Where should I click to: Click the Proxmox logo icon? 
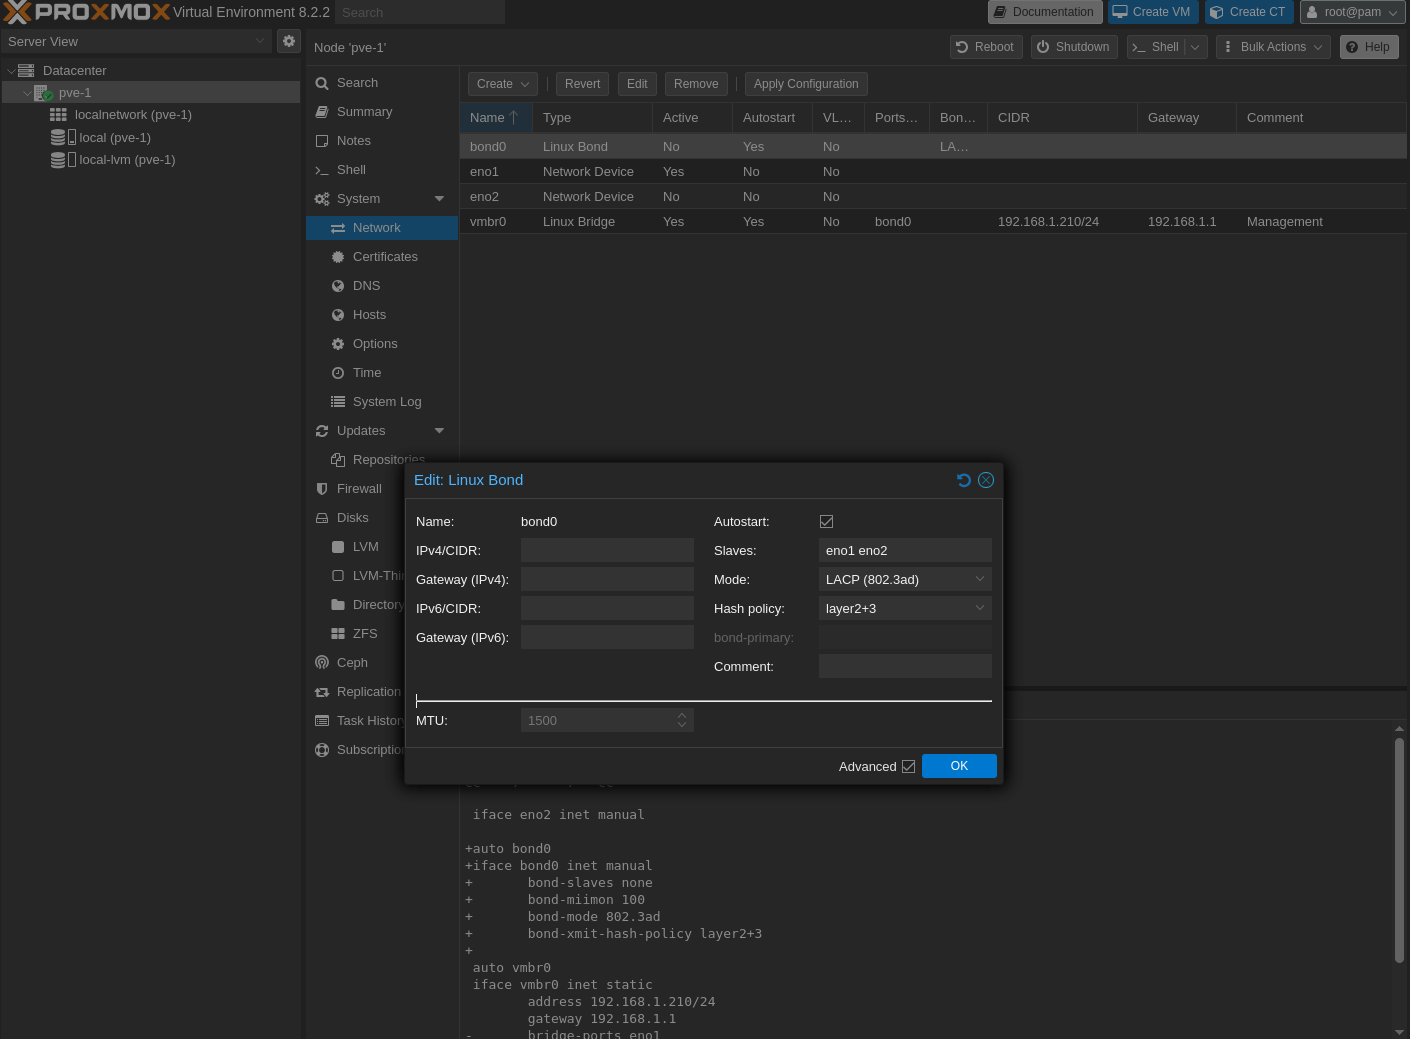pyautogui.click(x=18, y=12)
